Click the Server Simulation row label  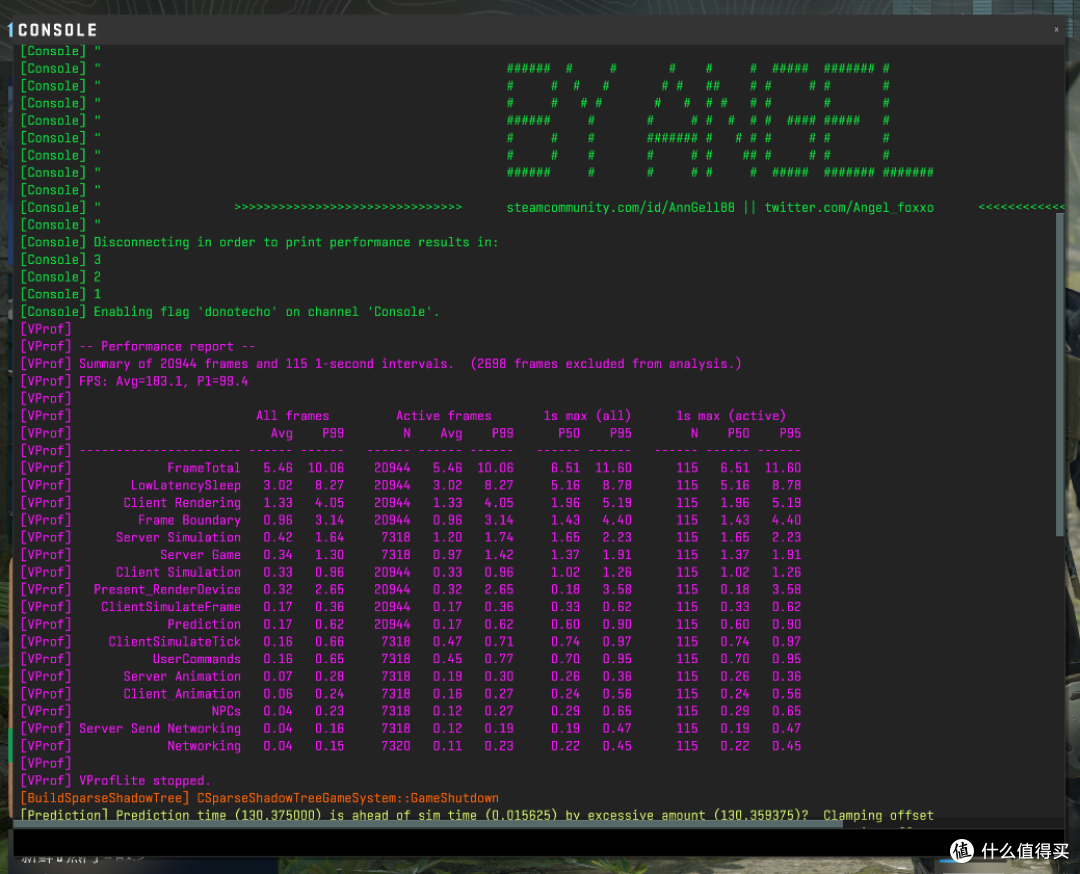click(x=178, y=537)
